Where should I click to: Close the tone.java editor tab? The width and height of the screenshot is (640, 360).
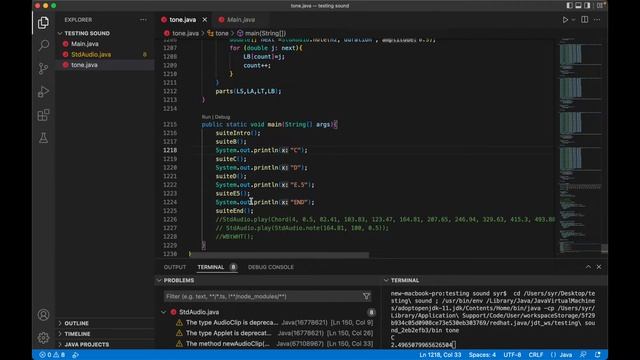[x=204, y=20]
